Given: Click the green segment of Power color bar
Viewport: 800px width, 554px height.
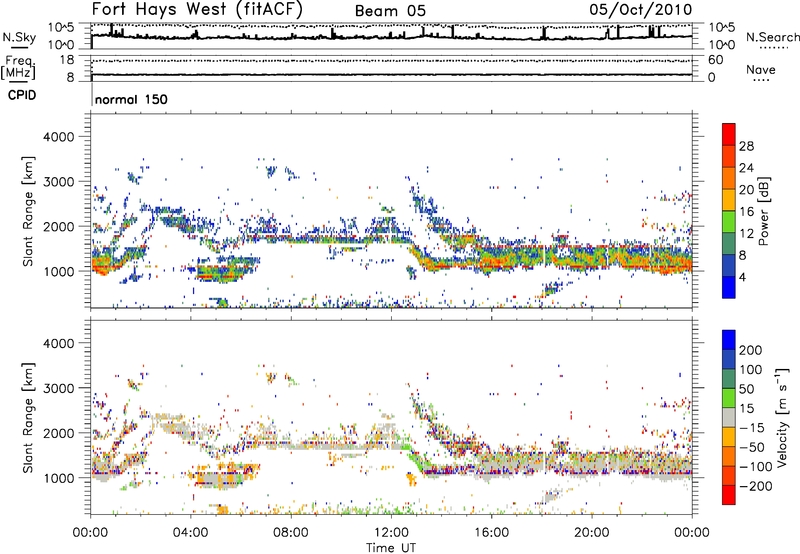Looking at the screenshot, I should pos(729,221).
